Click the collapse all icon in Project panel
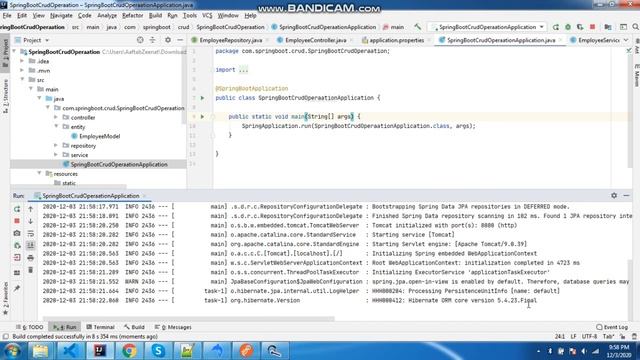 pos(153,40)
